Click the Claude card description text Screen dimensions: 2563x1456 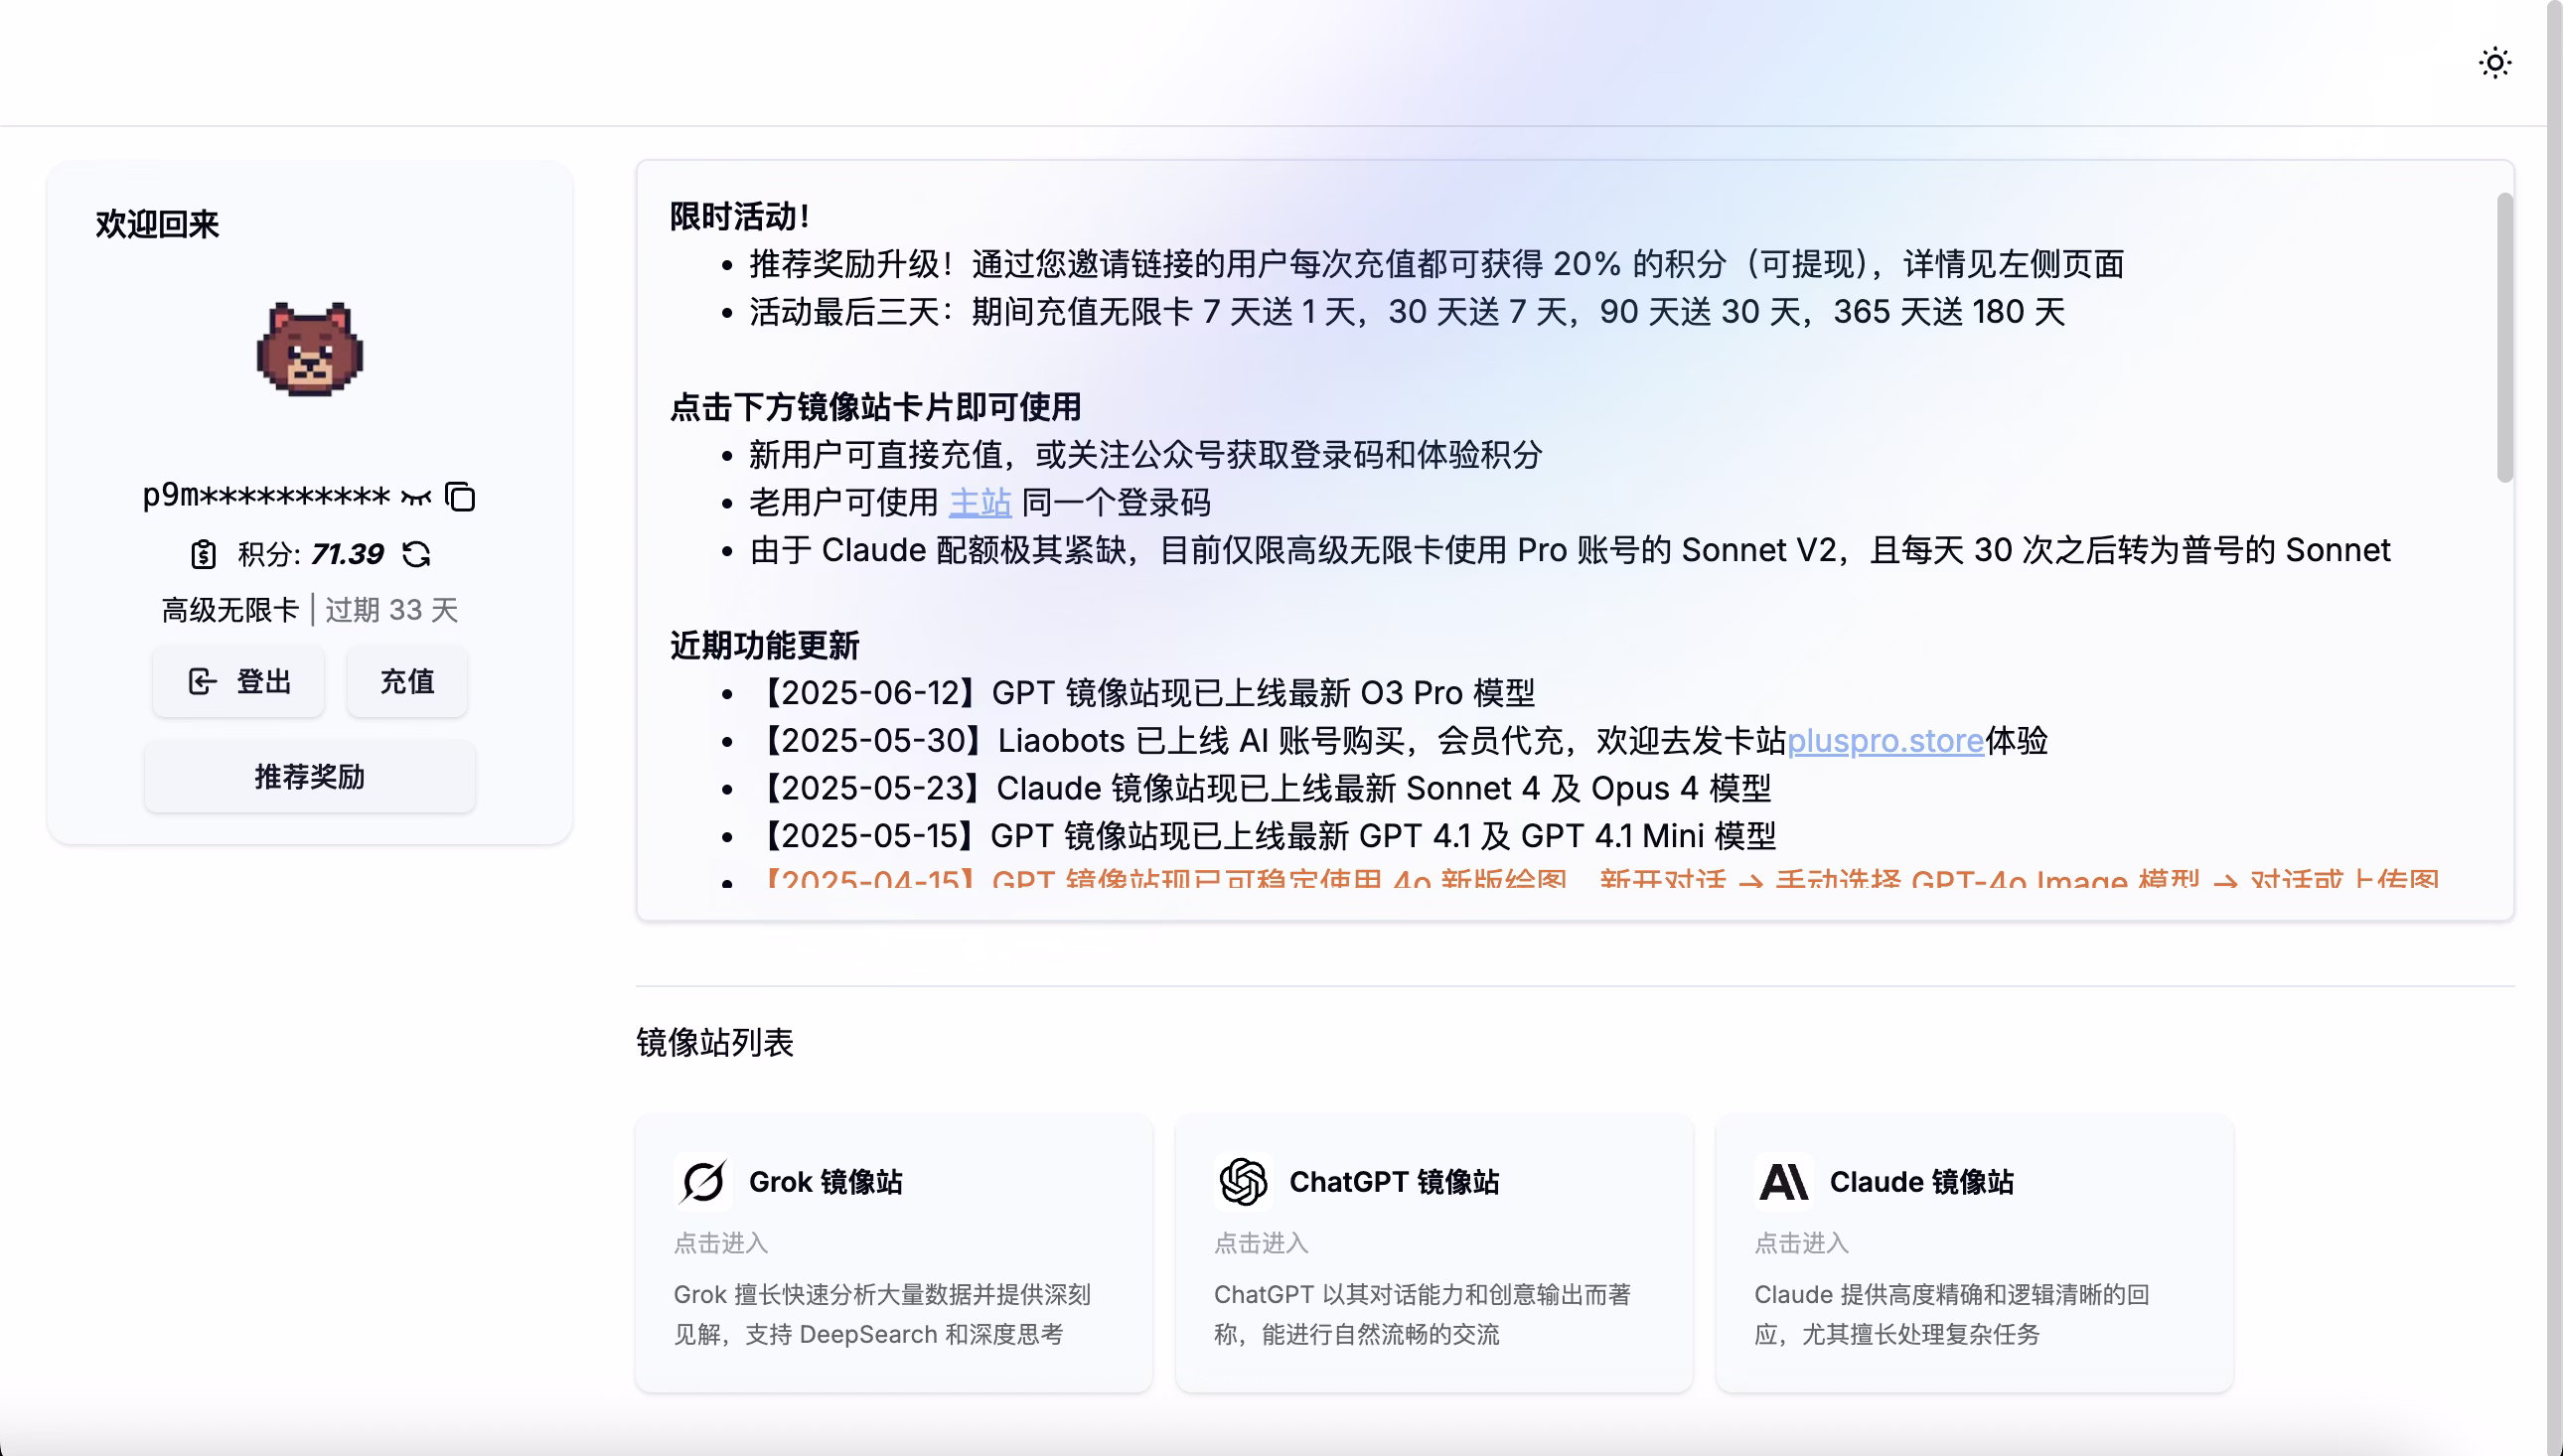point(1952,1314)
